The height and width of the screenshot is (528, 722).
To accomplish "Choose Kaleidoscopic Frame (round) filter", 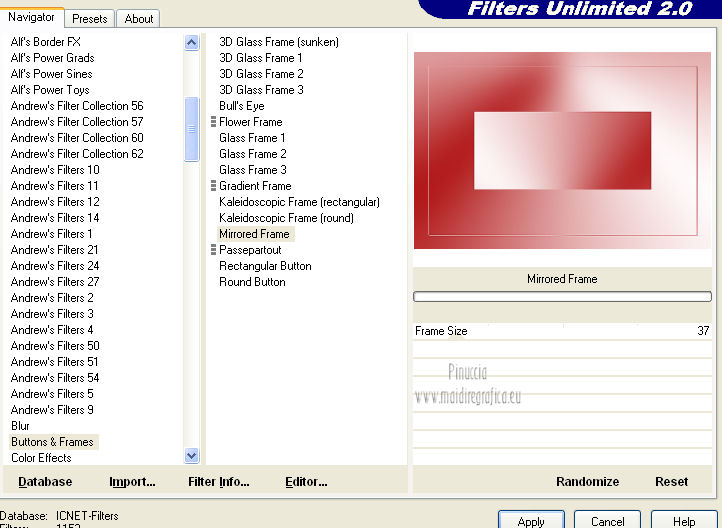I will 286,218.
